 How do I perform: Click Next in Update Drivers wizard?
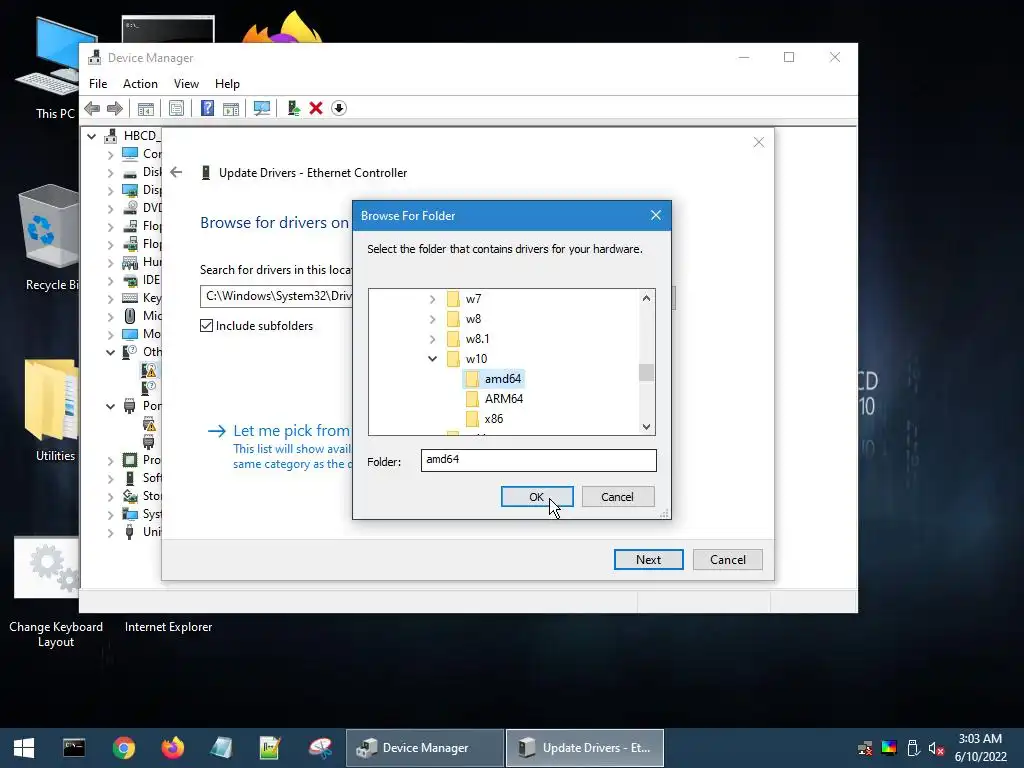point(648,560)
